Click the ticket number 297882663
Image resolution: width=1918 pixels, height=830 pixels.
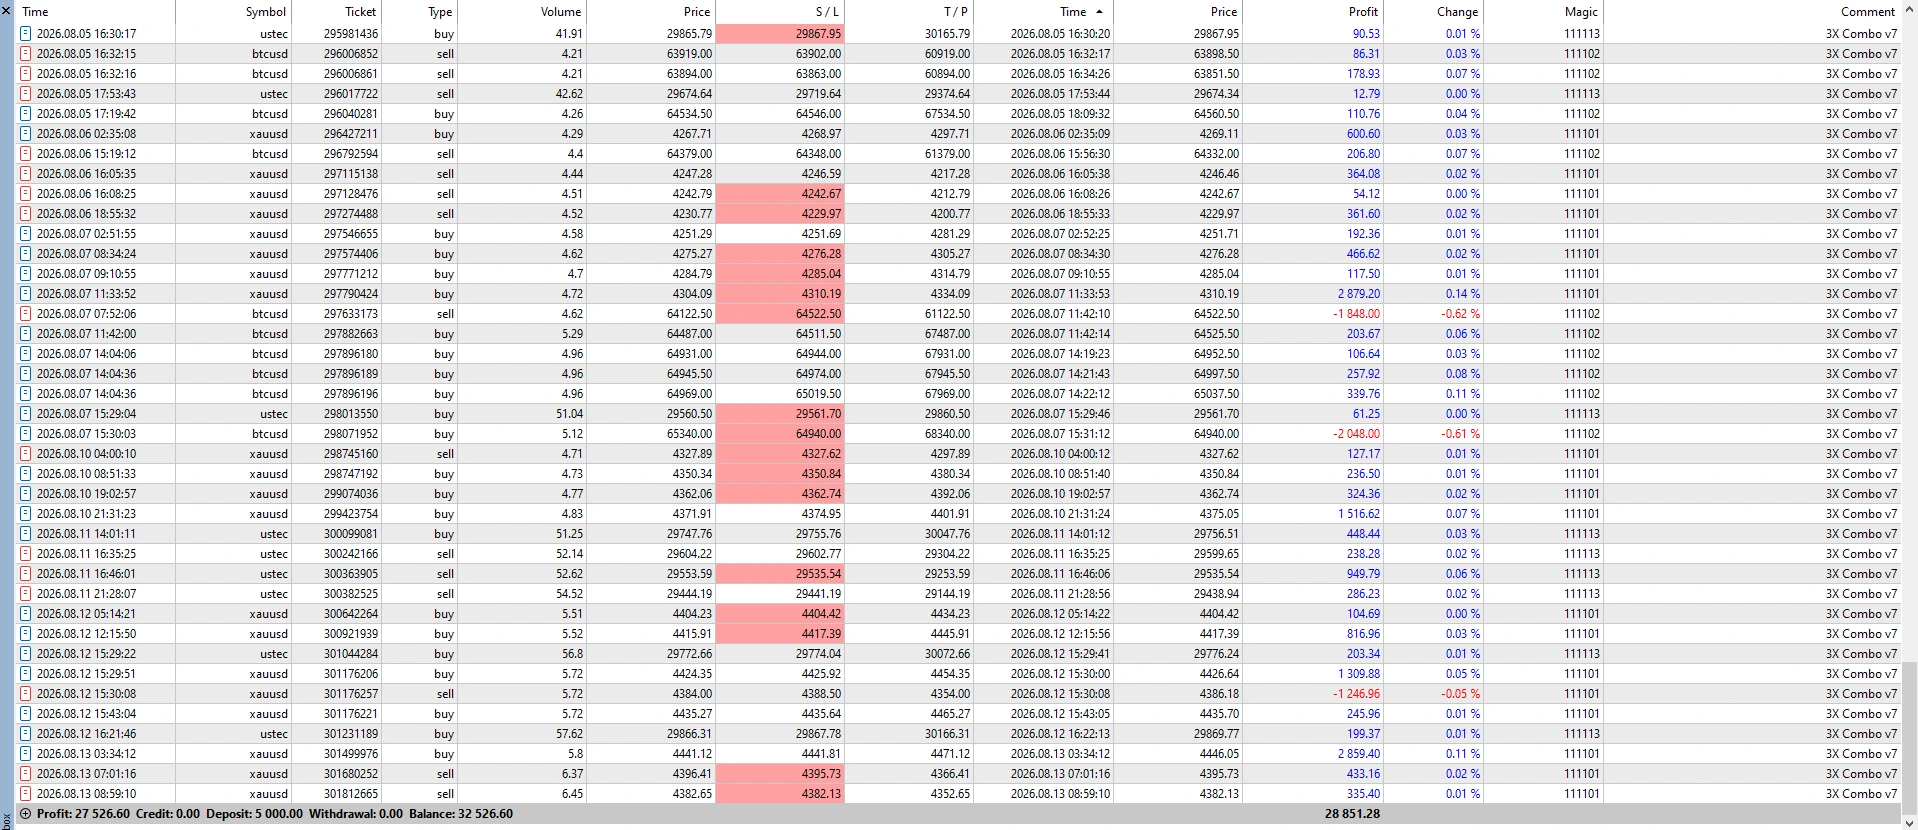[x=351, y=334]
